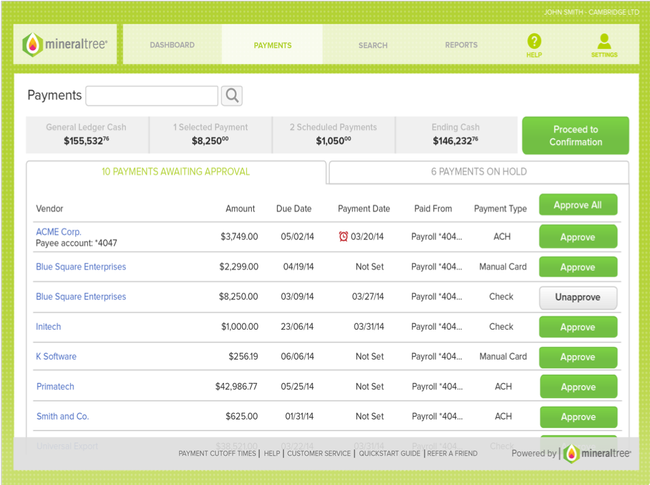Click the Payment Date column header
Image resolution: width=650 pixels, height=485 pixels.
364,209
